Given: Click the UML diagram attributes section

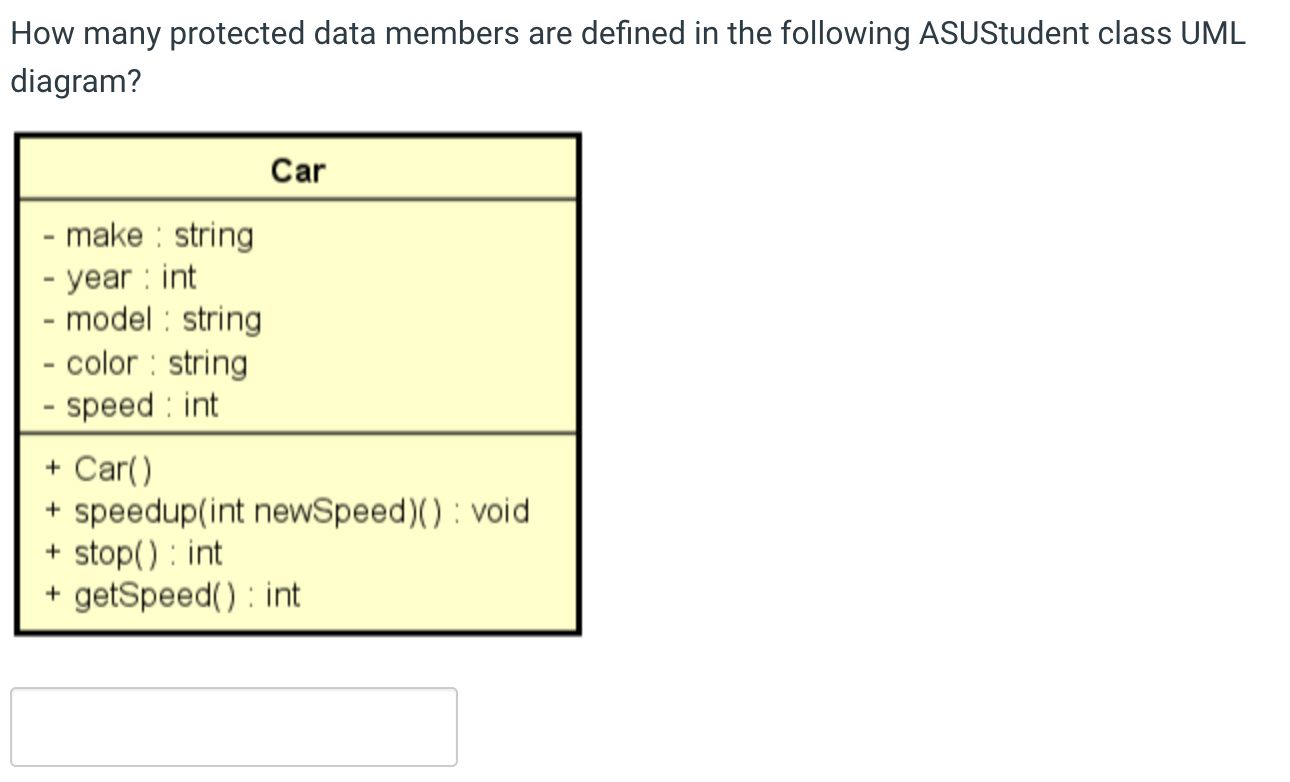Looking at the screenshot, I should 297,320.
